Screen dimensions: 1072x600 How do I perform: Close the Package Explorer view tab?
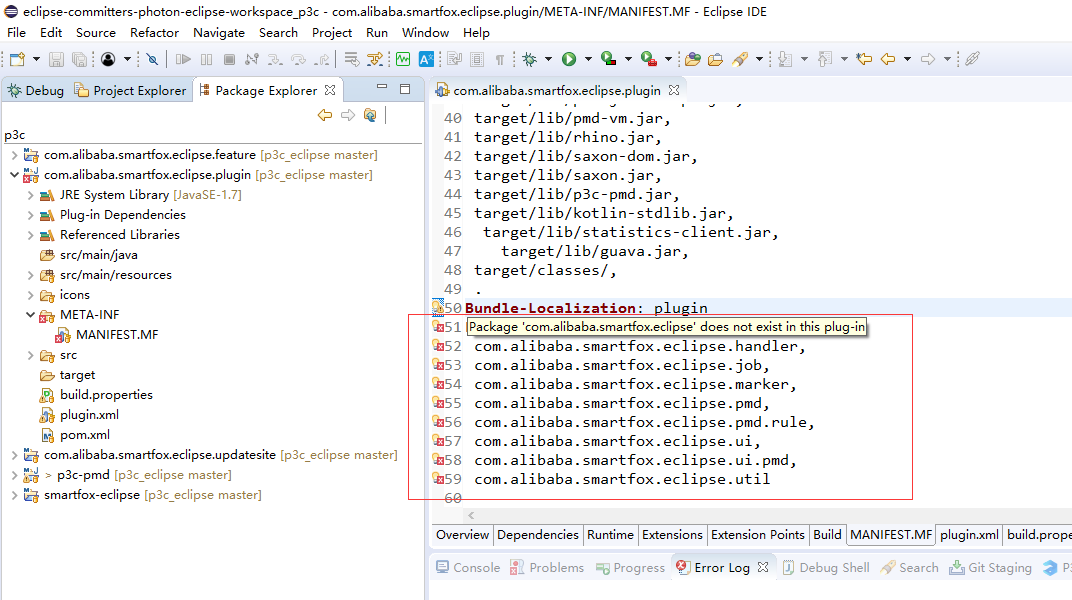tap(330, 90)
